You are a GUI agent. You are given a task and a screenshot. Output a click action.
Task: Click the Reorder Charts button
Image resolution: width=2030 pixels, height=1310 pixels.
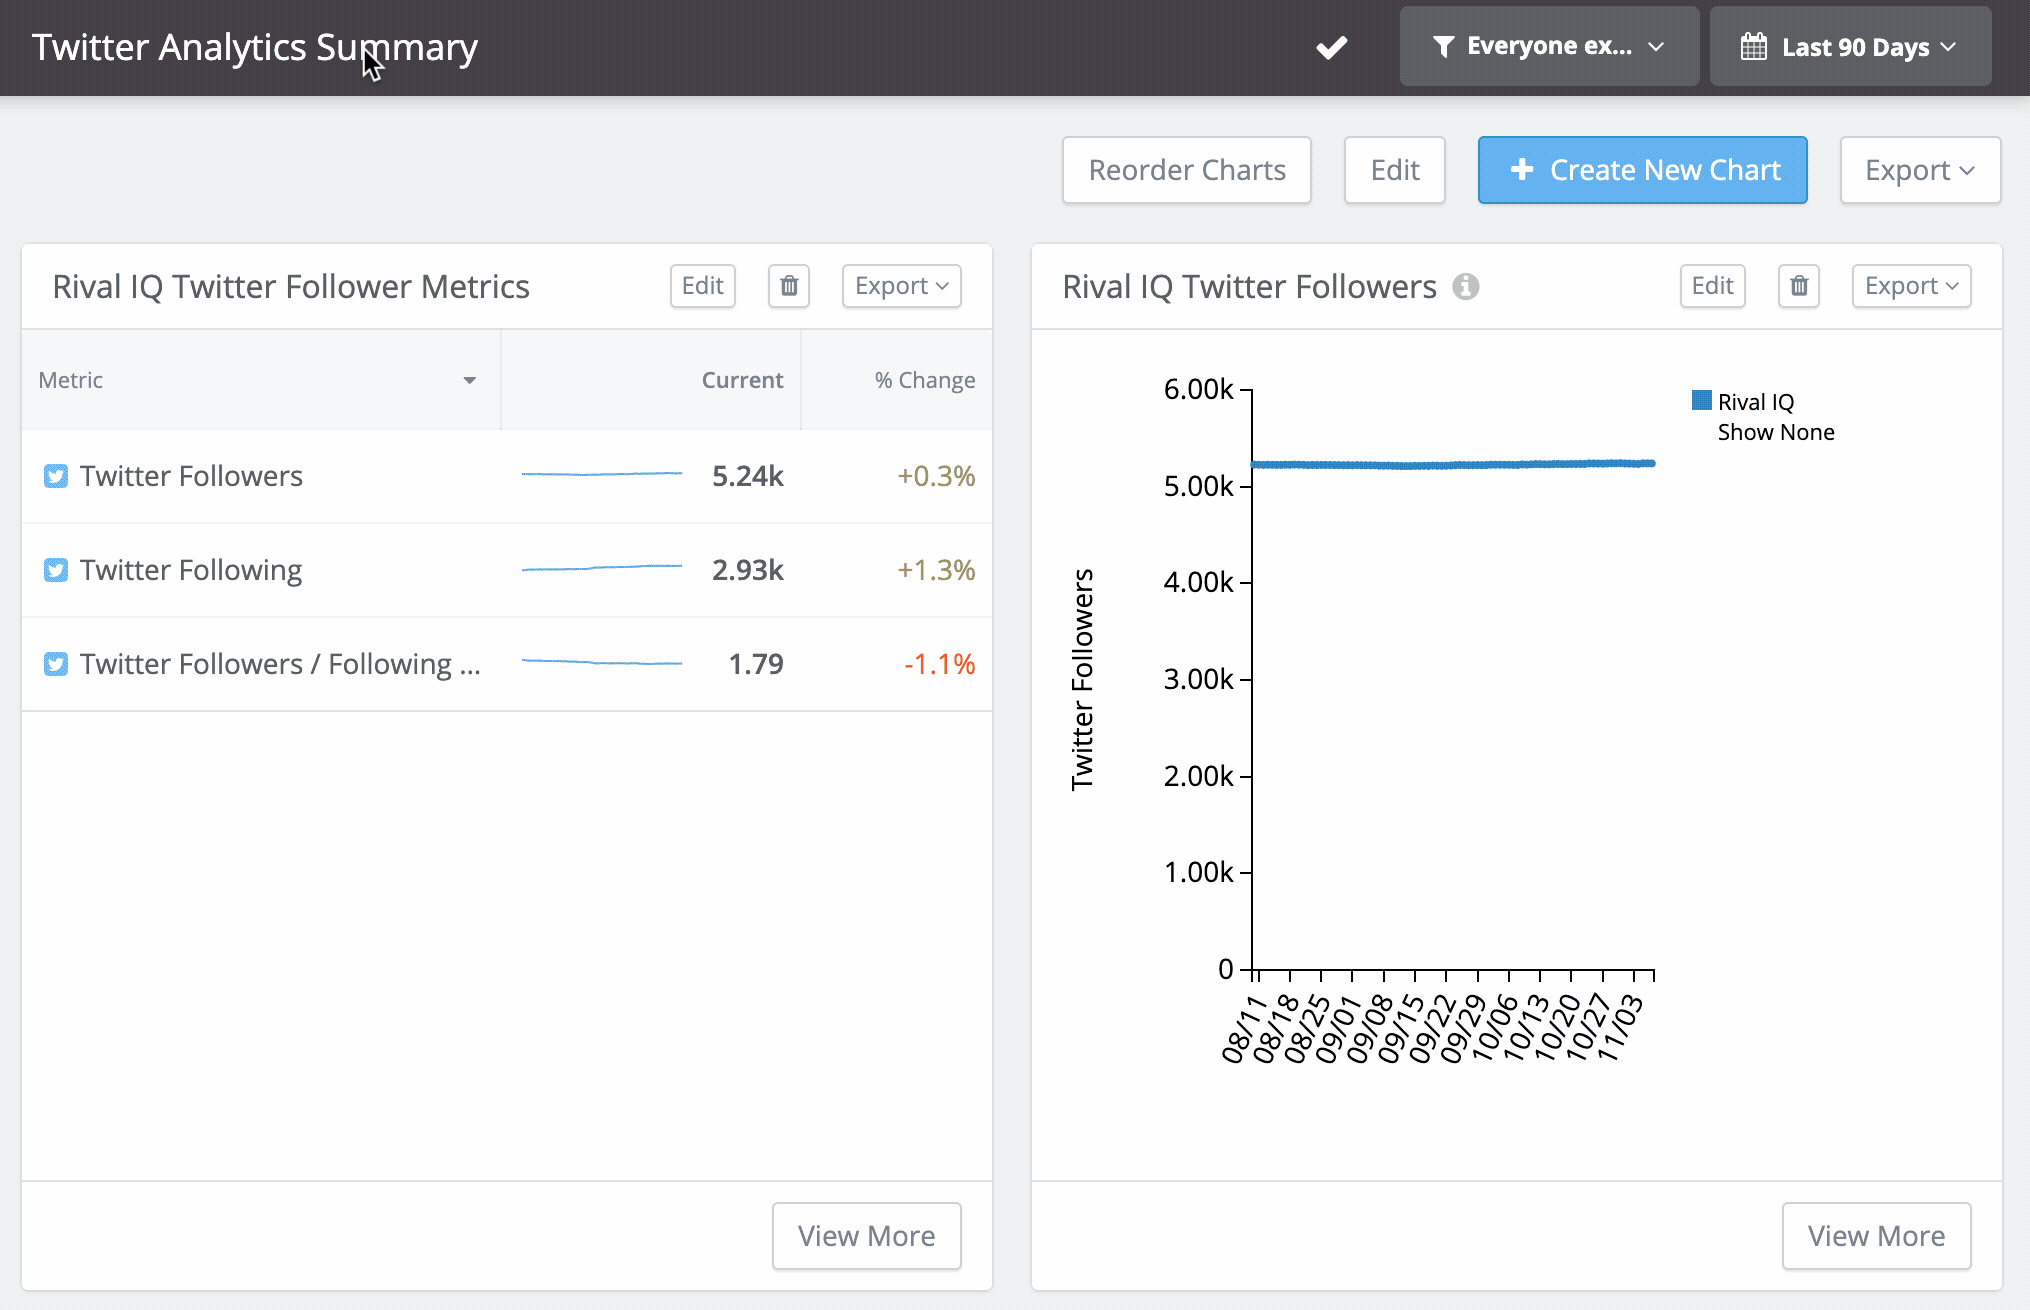coord(1187,170)
